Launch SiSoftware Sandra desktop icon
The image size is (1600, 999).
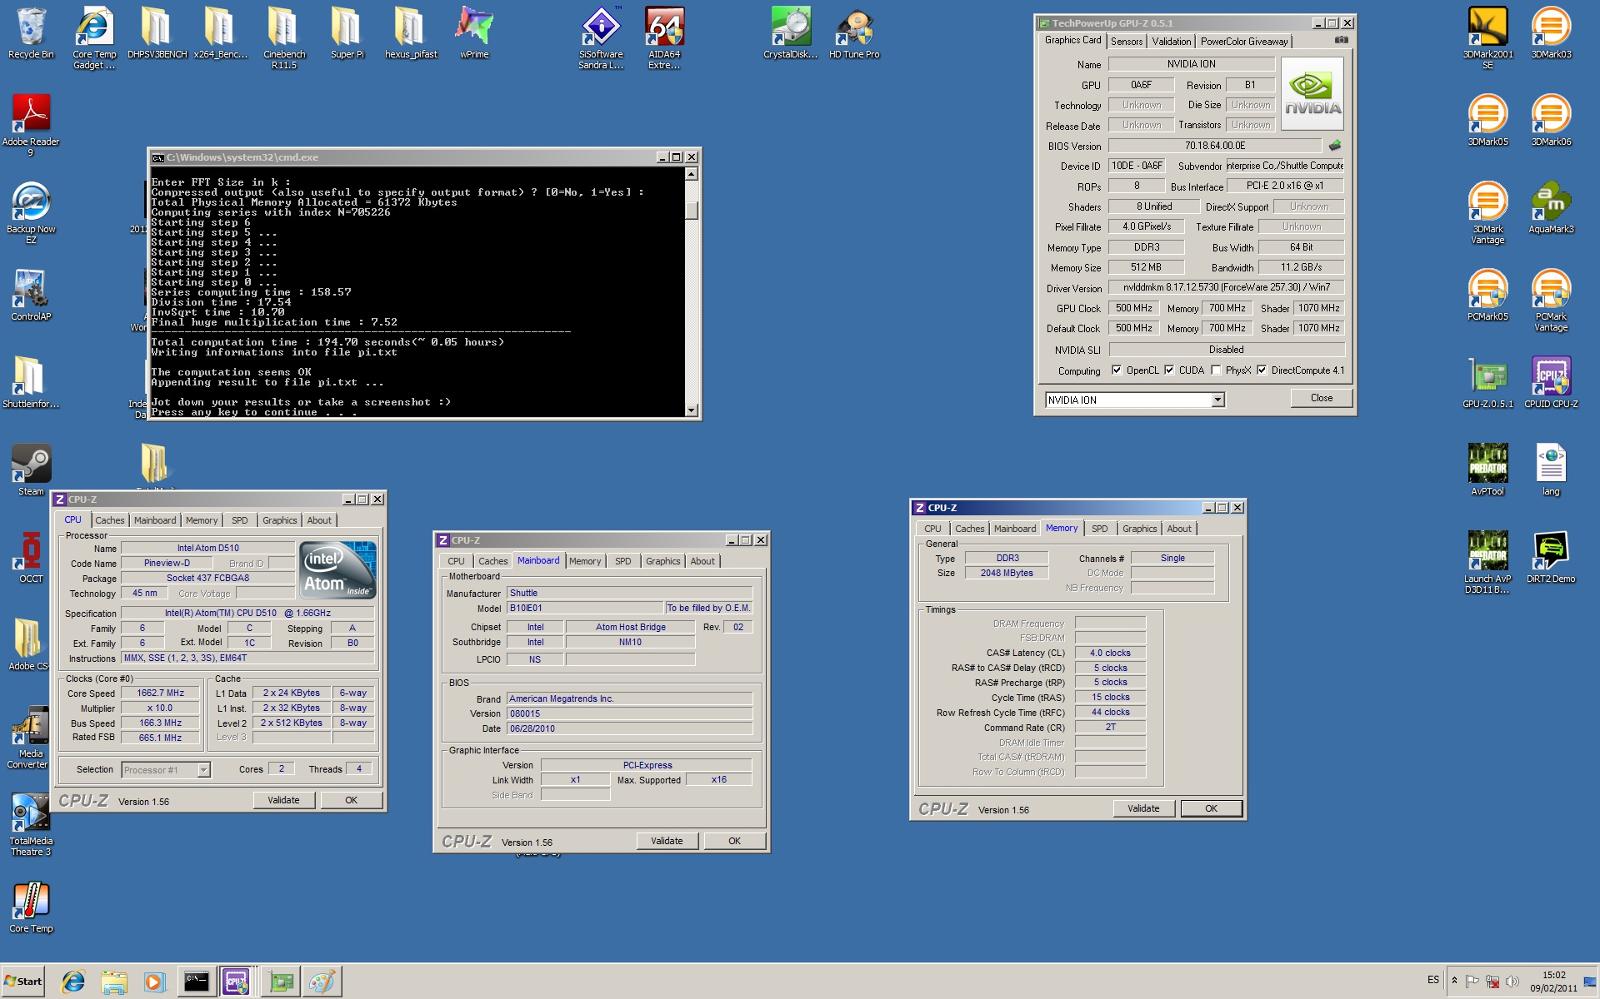click(601, 38)
